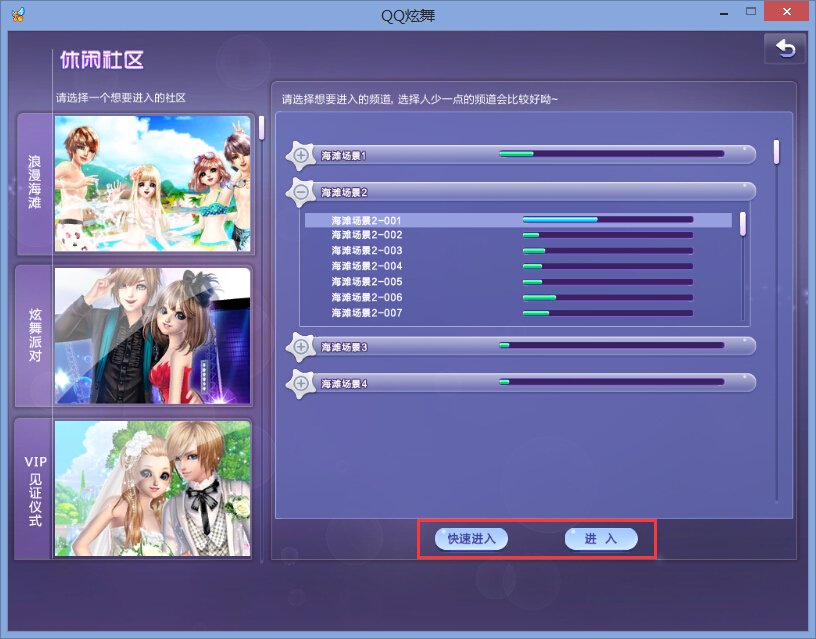Select channel 海滩场景2-006
Image resolution: width=816 pixels, height=639 pixels.
pyautogui.click(x=518, y=298)
